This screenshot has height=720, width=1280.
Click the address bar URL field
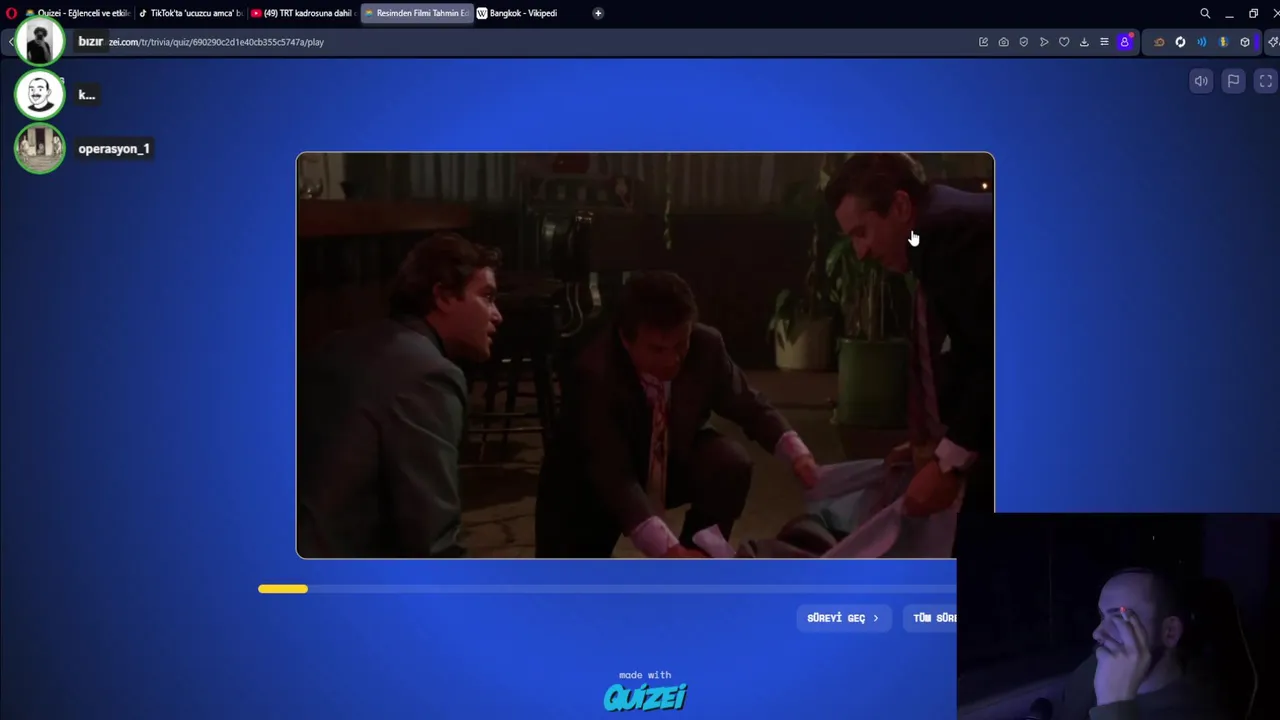click(540, 42)
